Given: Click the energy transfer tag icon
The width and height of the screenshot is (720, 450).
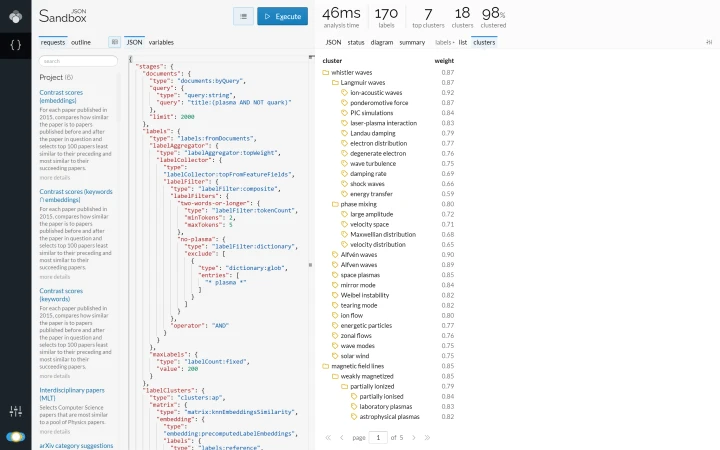Looking at the screenshot, I should point(344,194).
